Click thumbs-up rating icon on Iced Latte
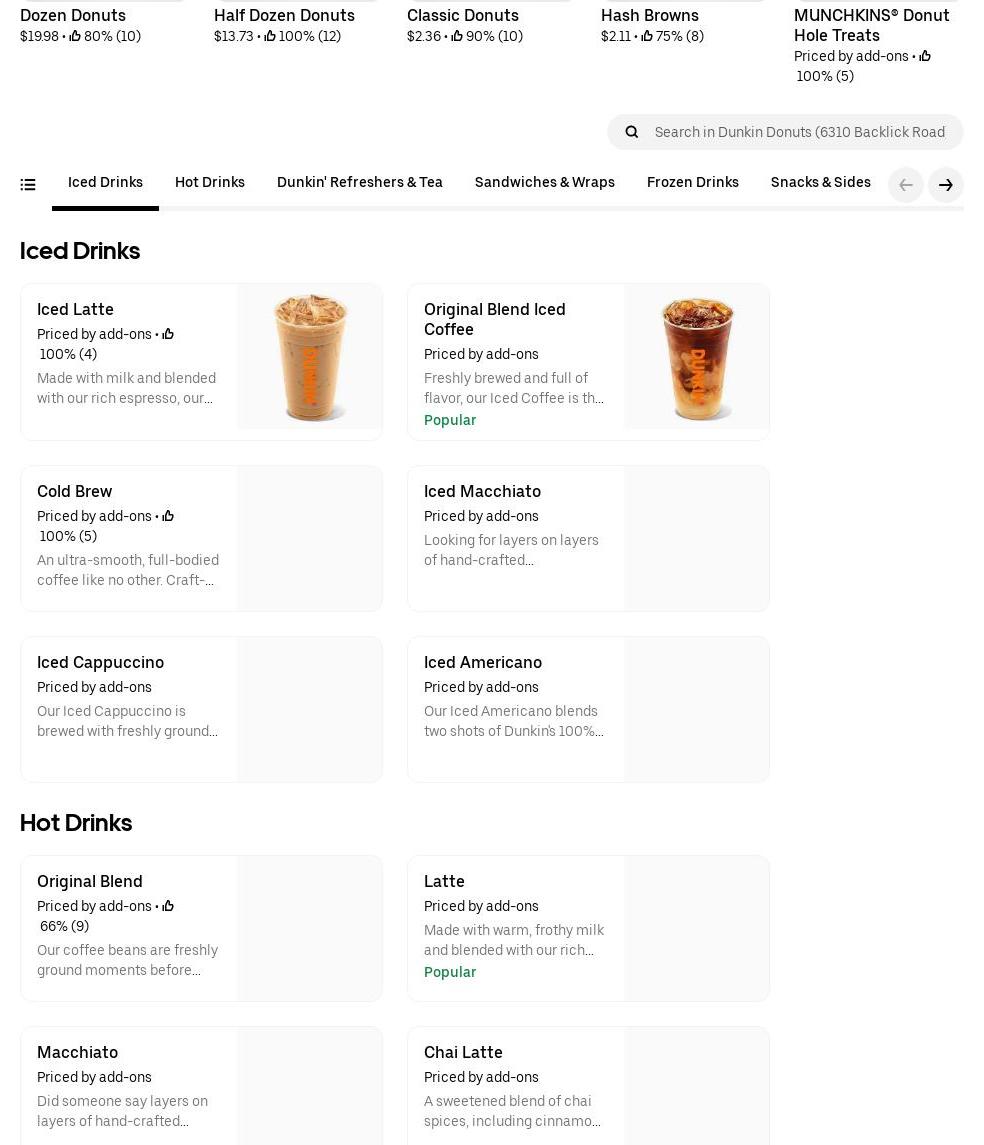The height and width of the screenshot is (1145, 984). click(x=168, y=335)
